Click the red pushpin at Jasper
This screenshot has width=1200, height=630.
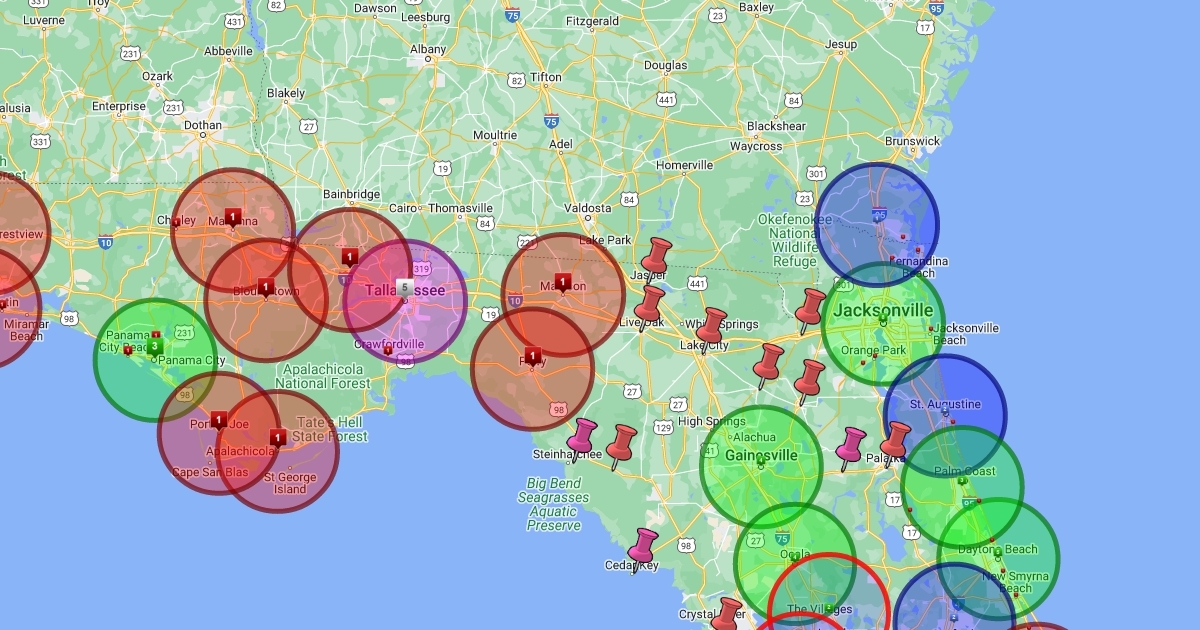[657, 254]
